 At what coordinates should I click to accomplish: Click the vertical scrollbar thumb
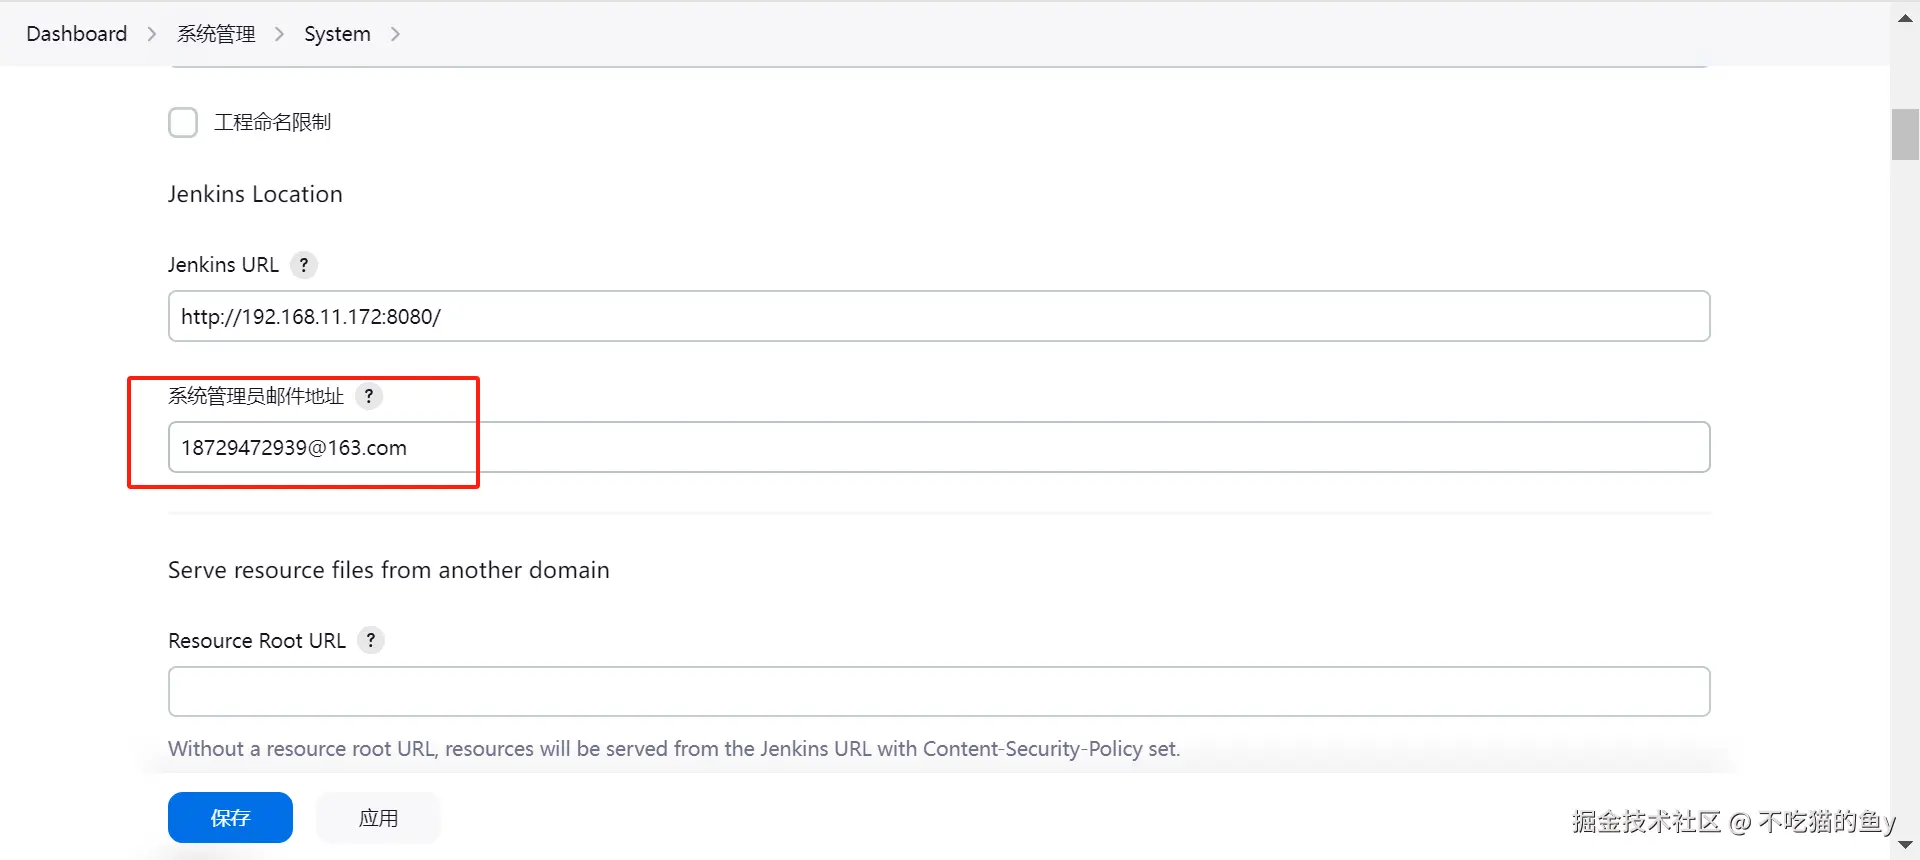1905,134
